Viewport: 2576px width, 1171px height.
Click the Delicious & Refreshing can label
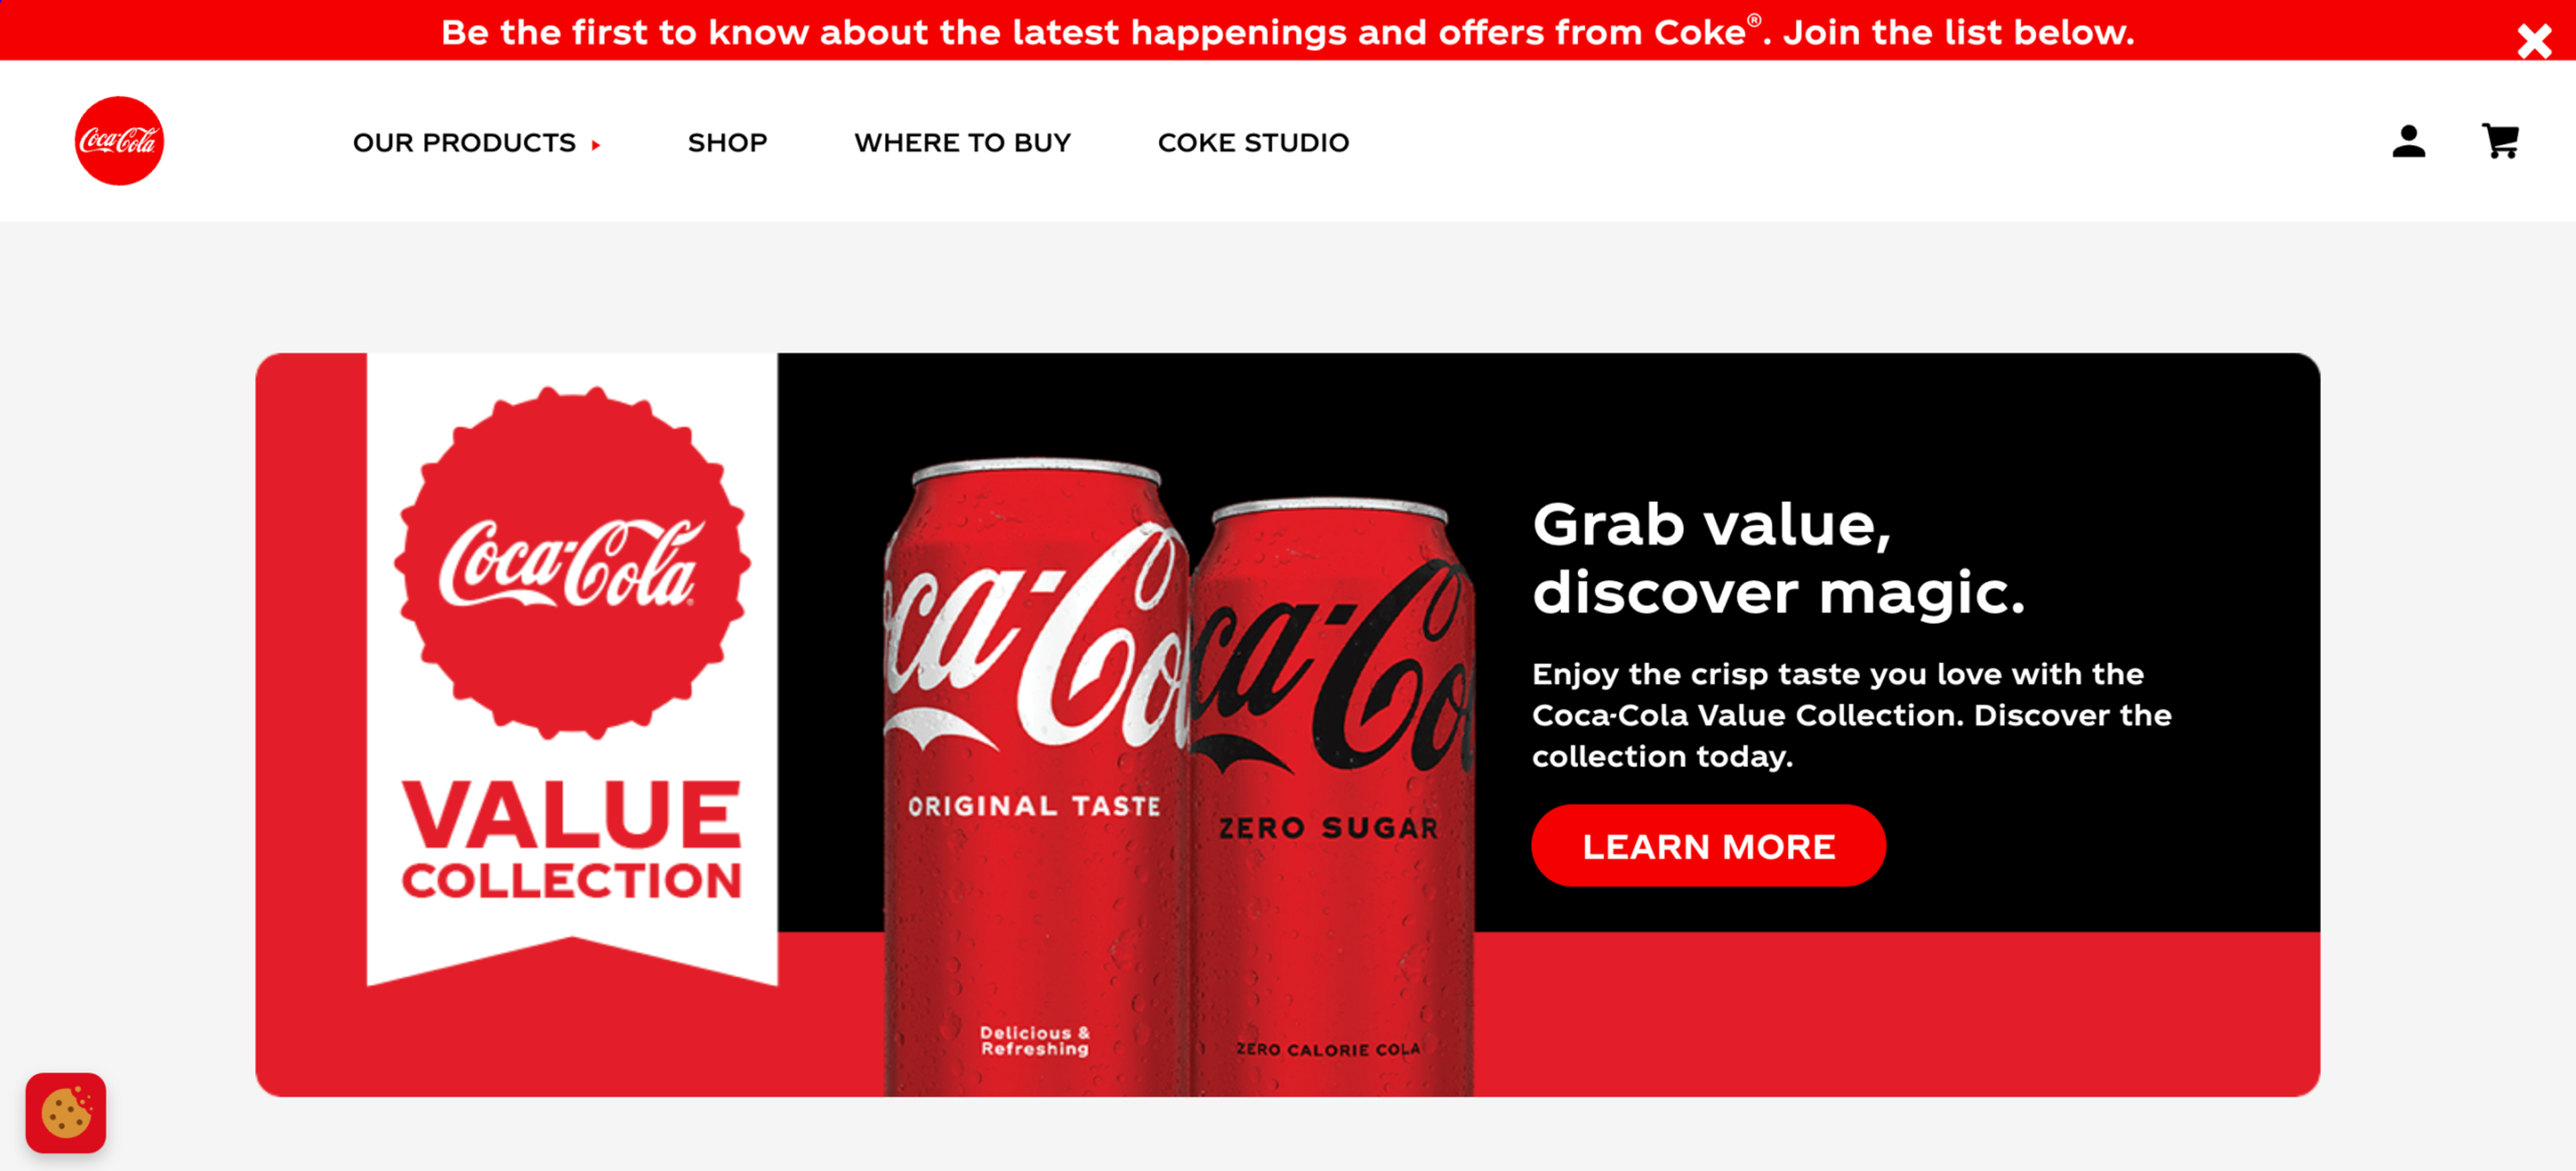pyautogui.click(x=1035, y=1040)
